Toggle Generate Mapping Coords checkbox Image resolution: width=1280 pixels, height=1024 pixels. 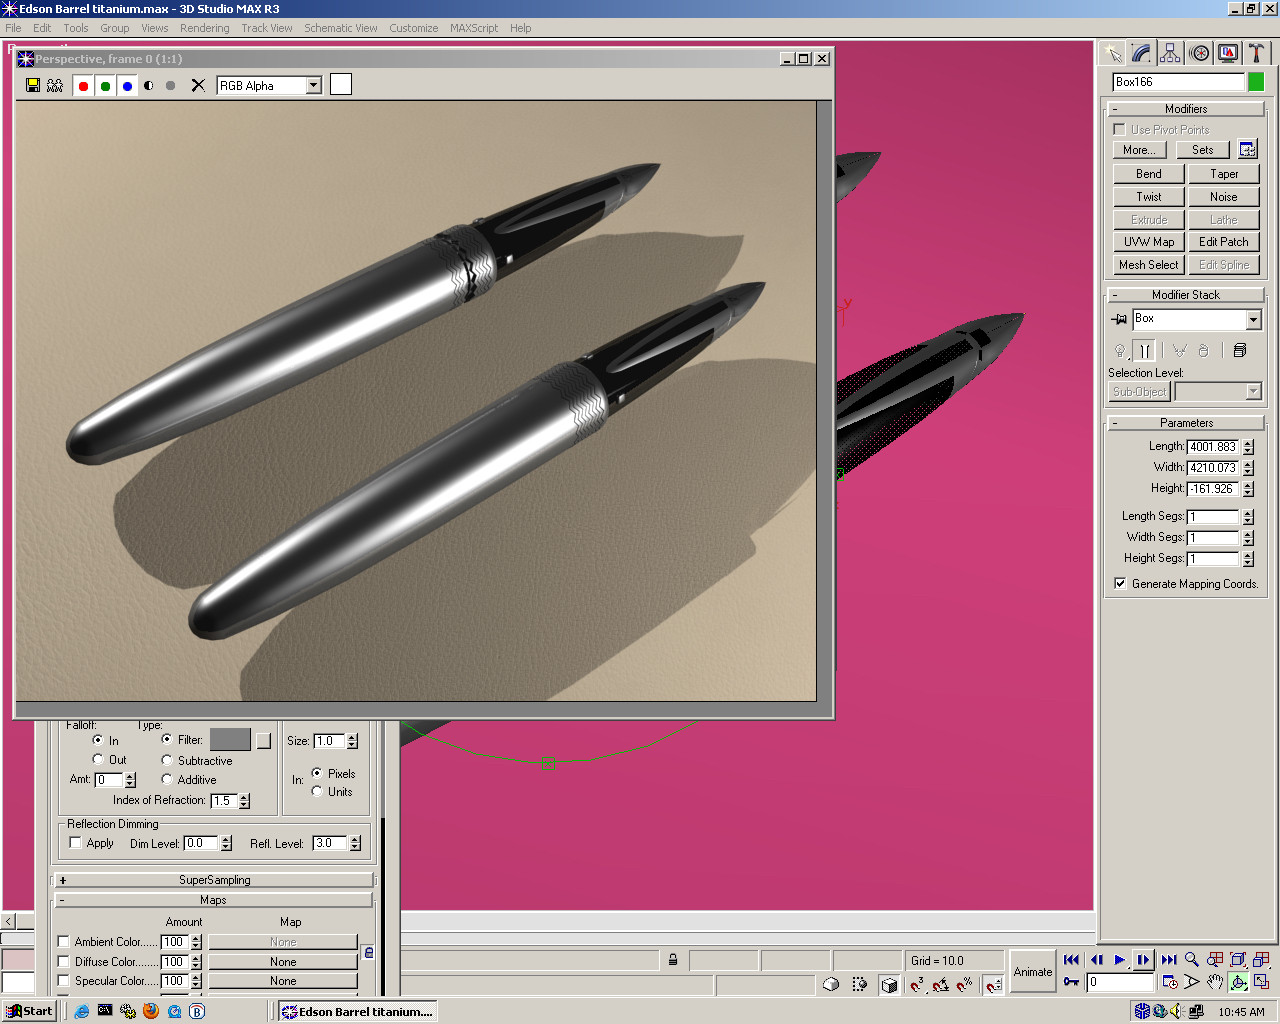1120,584
